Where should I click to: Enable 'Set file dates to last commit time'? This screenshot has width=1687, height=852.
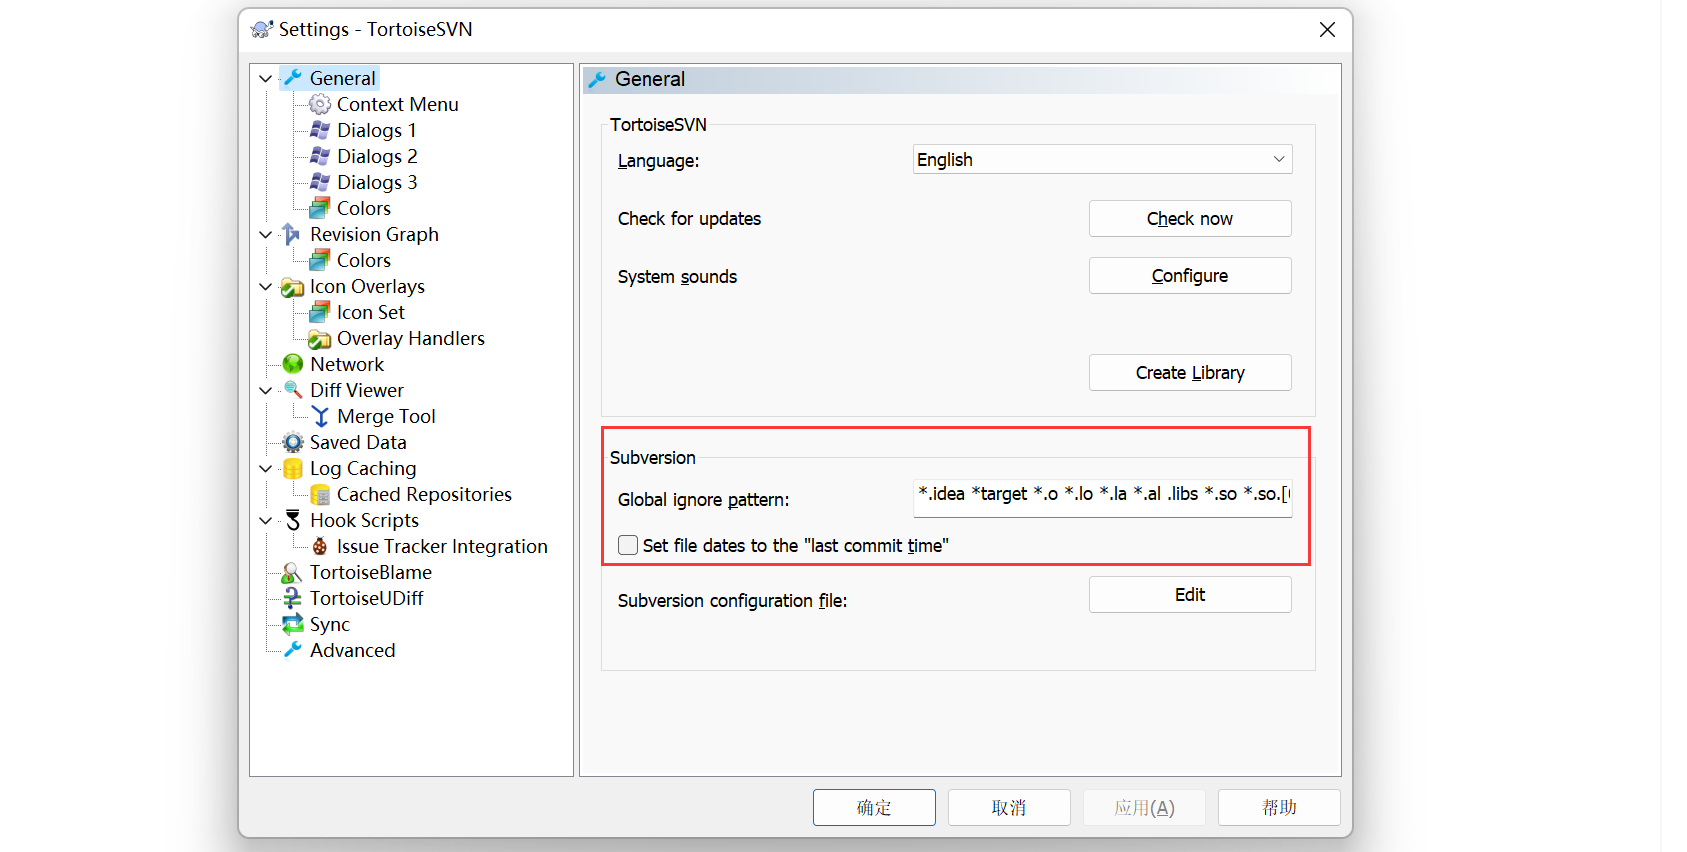click(x=628, y=545)
